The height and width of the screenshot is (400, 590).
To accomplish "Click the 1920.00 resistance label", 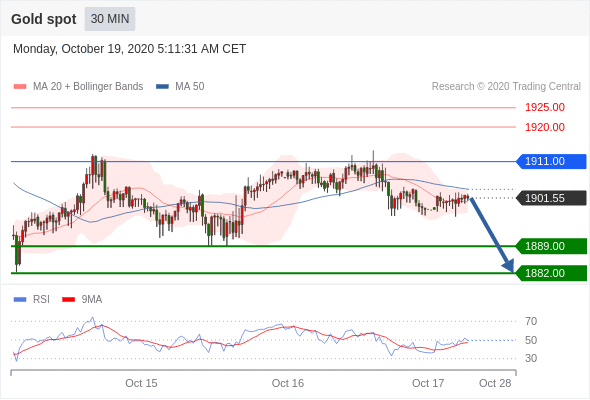I will click(545, 127).
